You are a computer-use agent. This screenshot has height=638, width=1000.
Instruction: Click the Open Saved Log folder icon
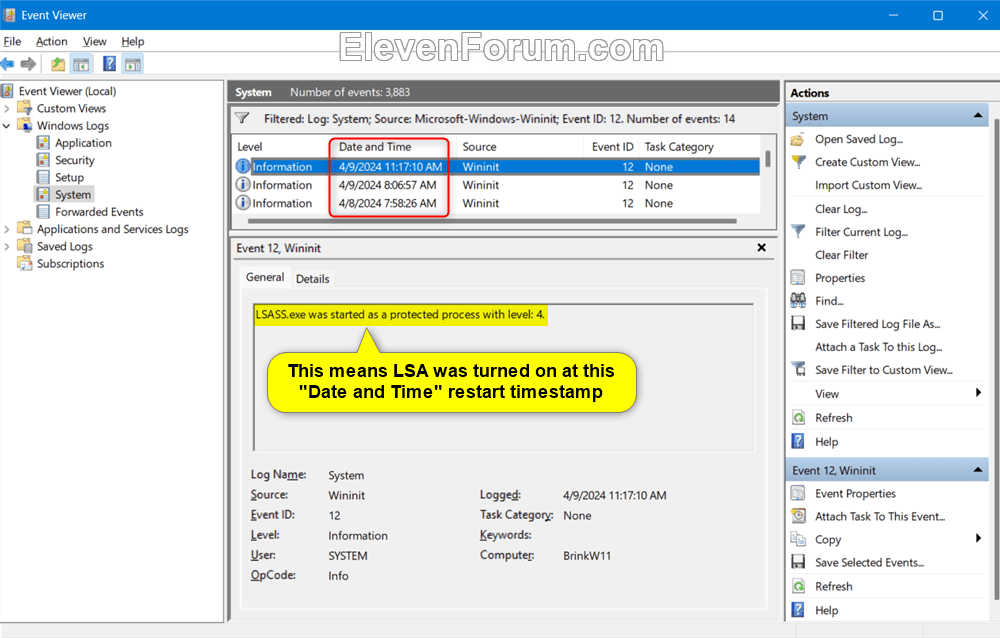(x=797, y=140)
